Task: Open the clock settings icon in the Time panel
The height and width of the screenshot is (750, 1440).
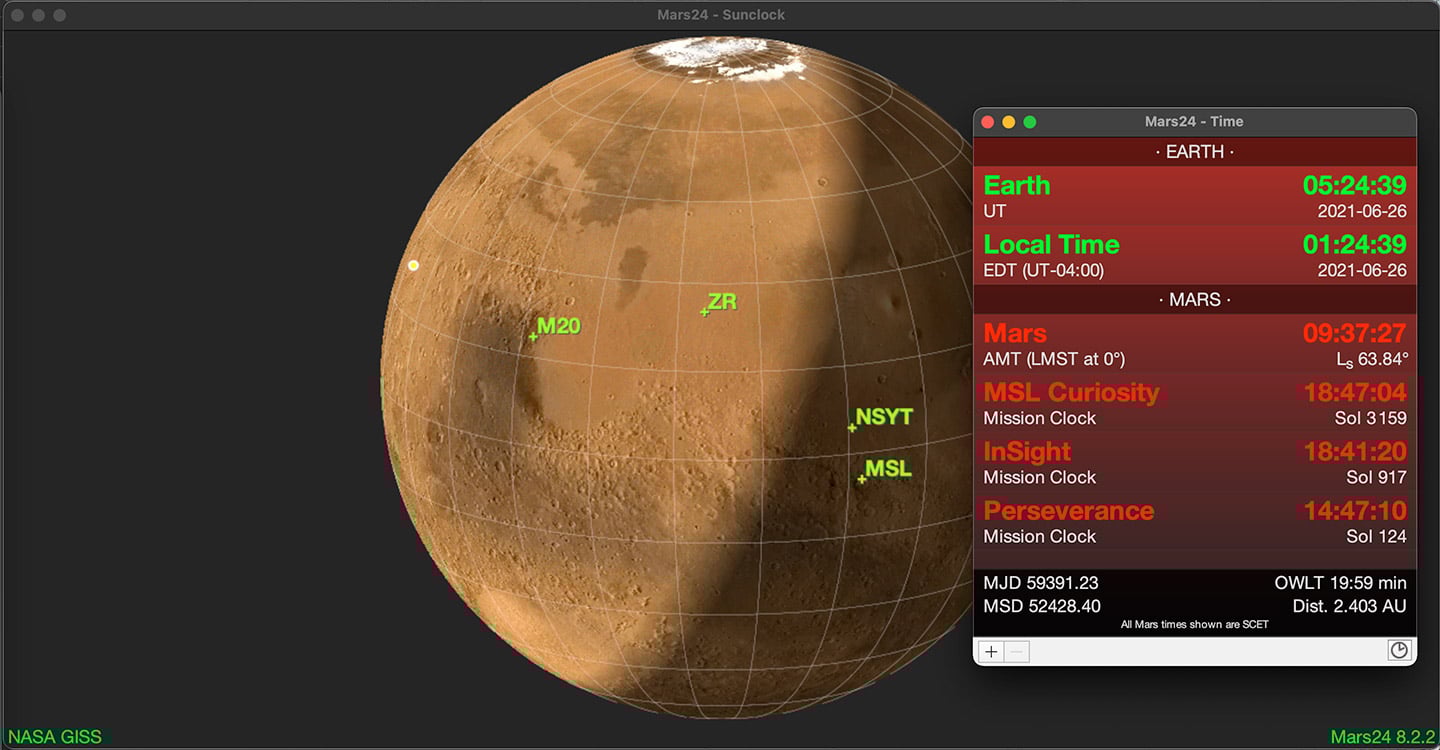Action: point(1398,650)
